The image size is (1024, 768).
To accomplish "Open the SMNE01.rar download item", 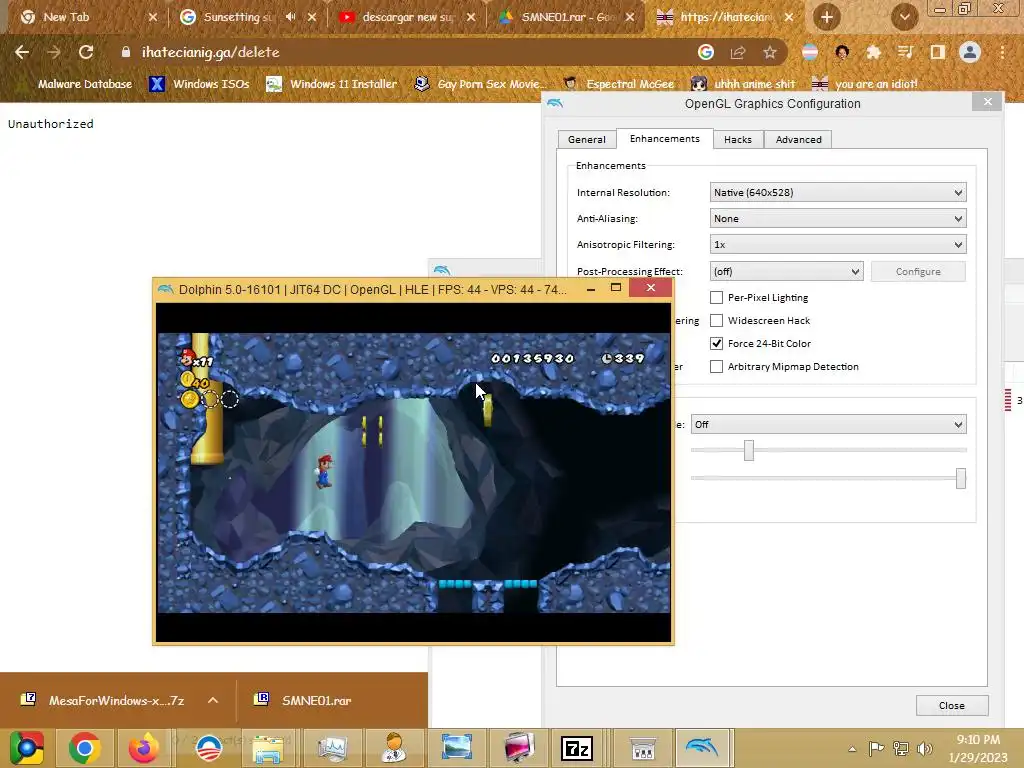I will 303,700.
